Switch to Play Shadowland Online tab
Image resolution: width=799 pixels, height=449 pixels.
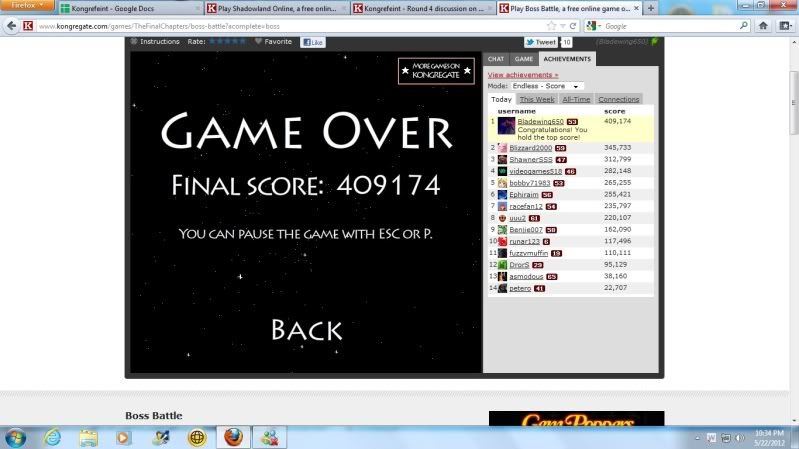(276, 8)
